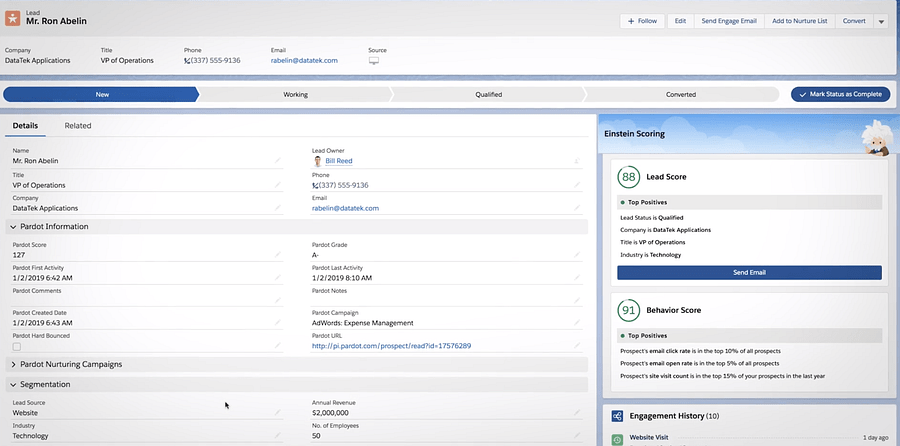Screen dimensions: 900x446
Task: Edit the Name field pencil icon
Action: 278,161
